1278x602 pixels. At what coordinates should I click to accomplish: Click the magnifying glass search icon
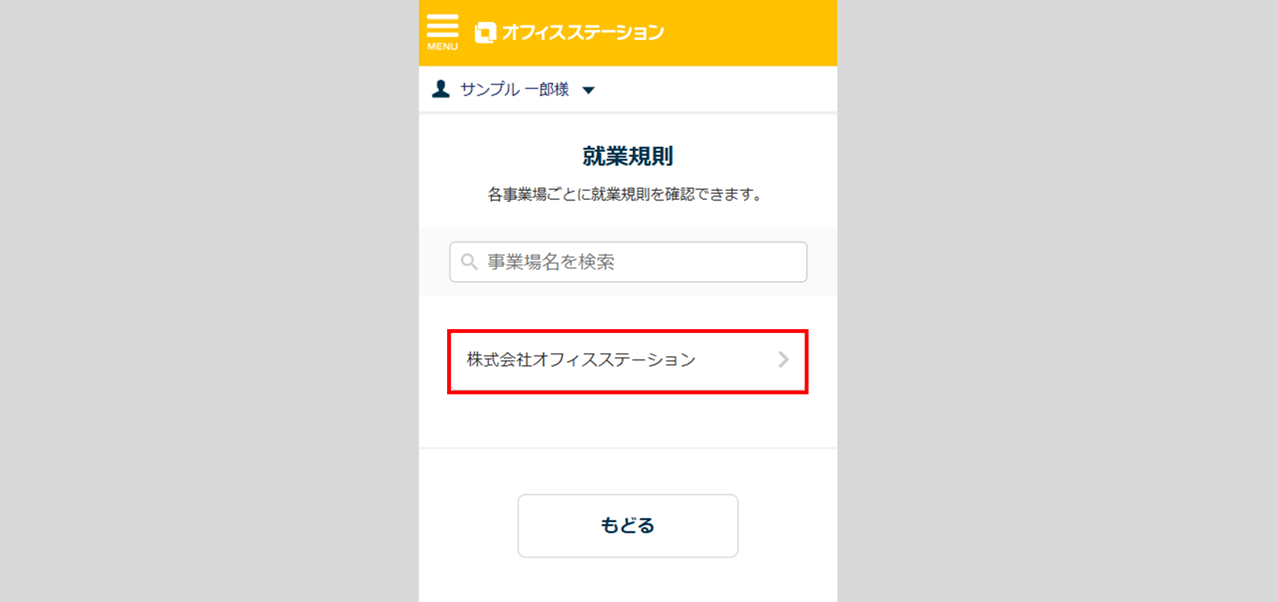coord(469,263)
